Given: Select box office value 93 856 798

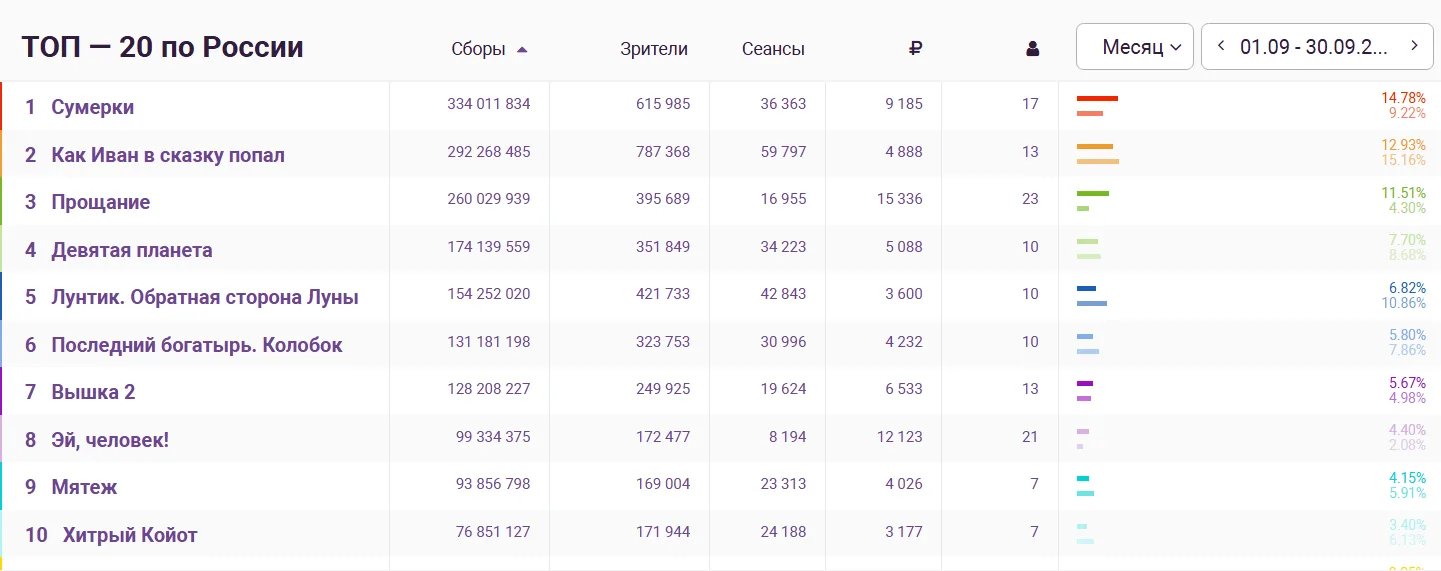Looking at the screenshot, I should pyautogui.click(x=493, y=485).
